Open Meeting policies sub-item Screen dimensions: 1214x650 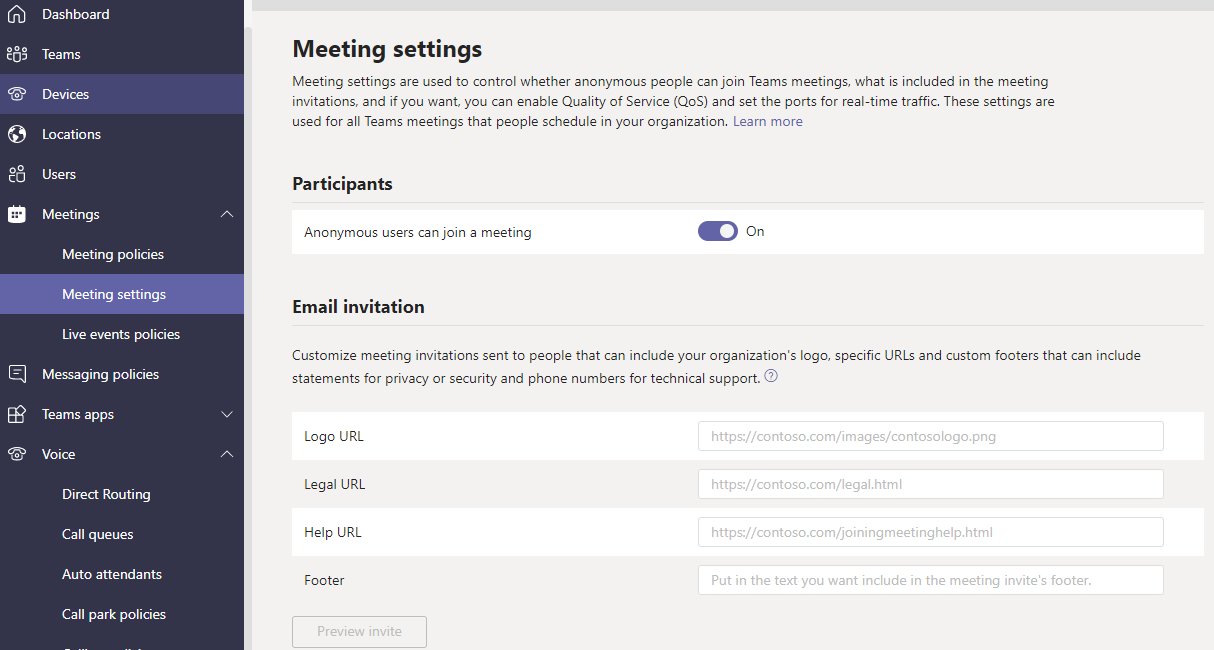click(122, 254)
